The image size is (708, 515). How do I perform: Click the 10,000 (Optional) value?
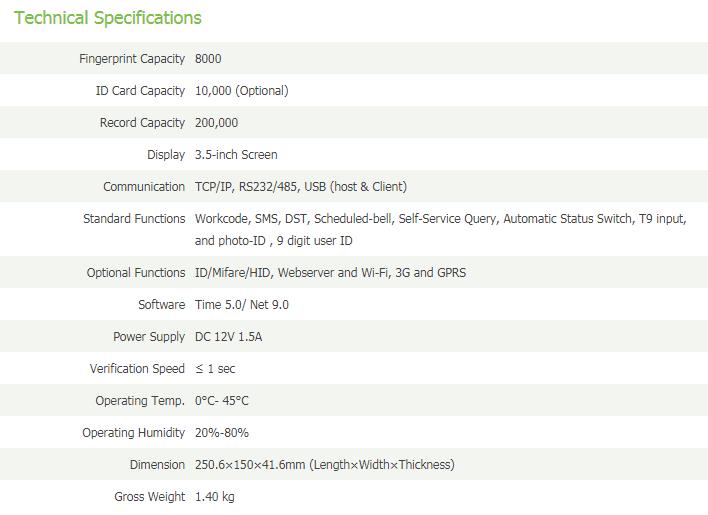tap(242, 91)
